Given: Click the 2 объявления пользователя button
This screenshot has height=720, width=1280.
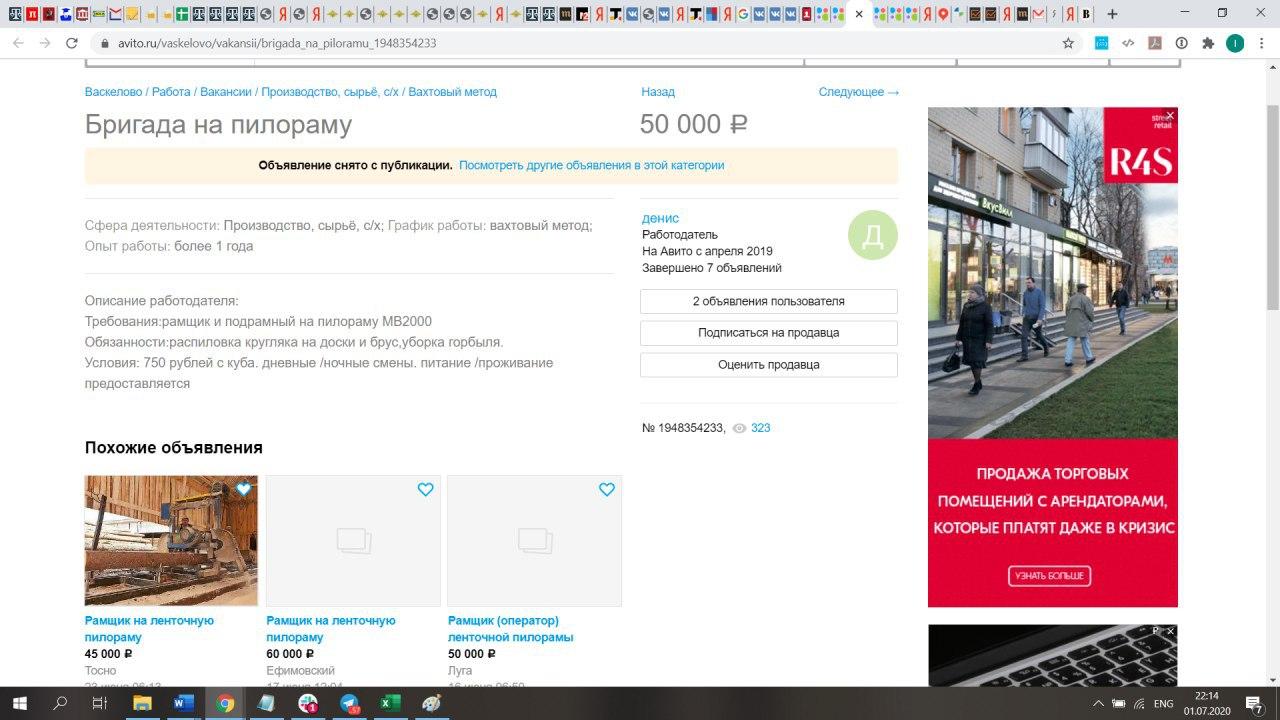Looking at the screenshot, I should (768, 301).
